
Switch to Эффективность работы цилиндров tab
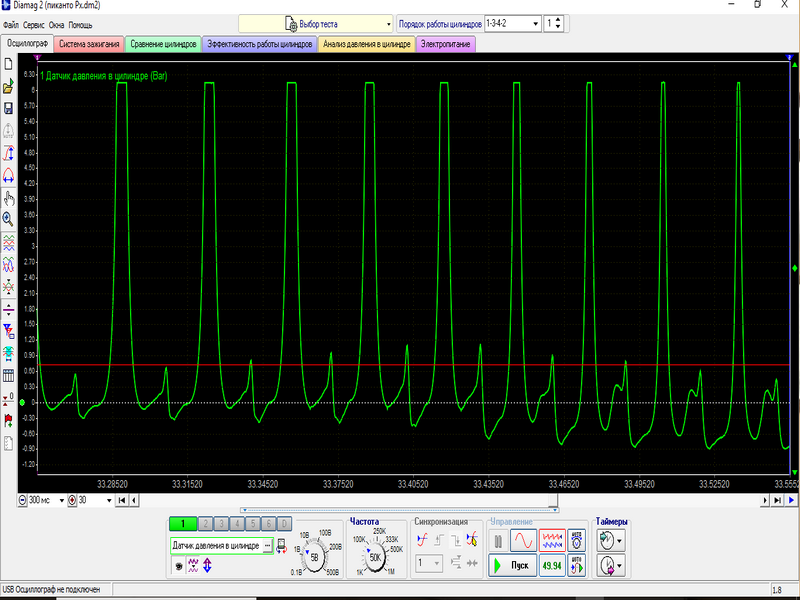click(260, 44)
